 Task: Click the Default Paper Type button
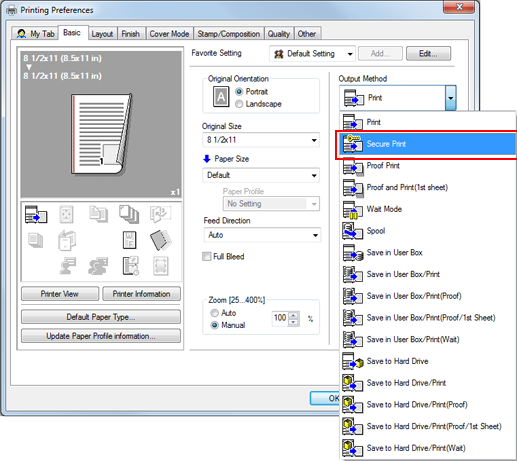tap(101, 317)
